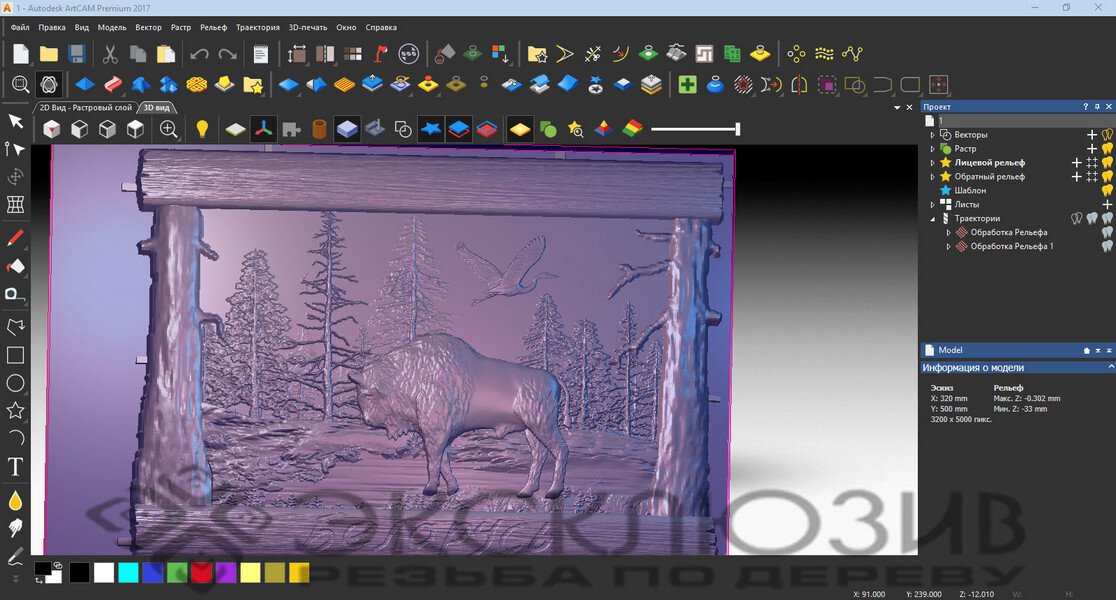Select the circle drawing tool
Viewport: 1116px width, 600px height.
[16, 383]
